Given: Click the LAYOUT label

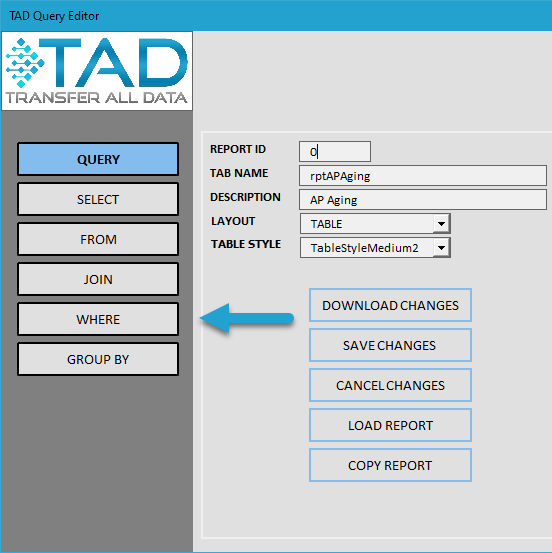Looking at the screenshot, I should [233, 221].
